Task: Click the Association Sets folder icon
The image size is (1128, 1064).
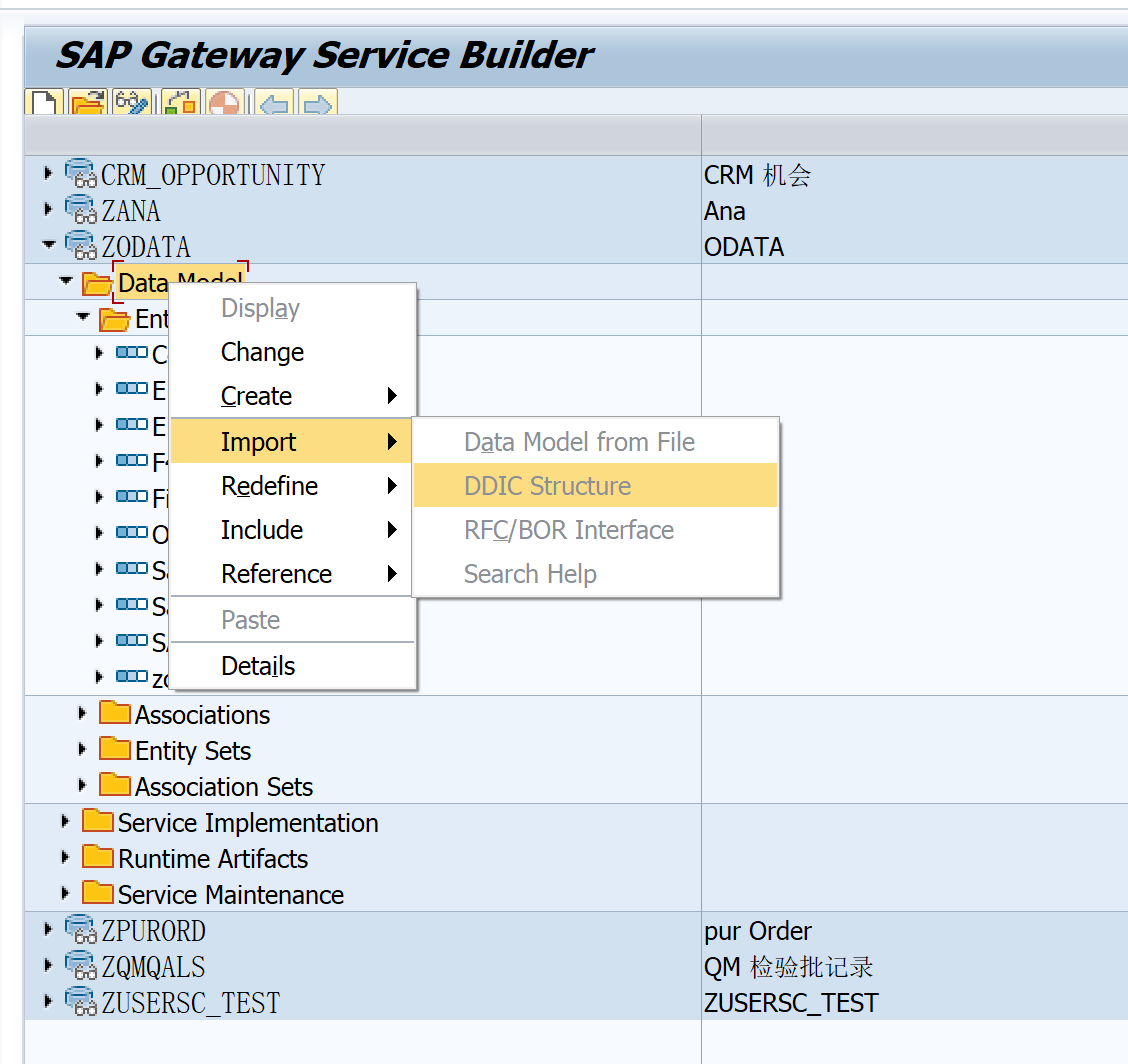Action: click(114, 785)
